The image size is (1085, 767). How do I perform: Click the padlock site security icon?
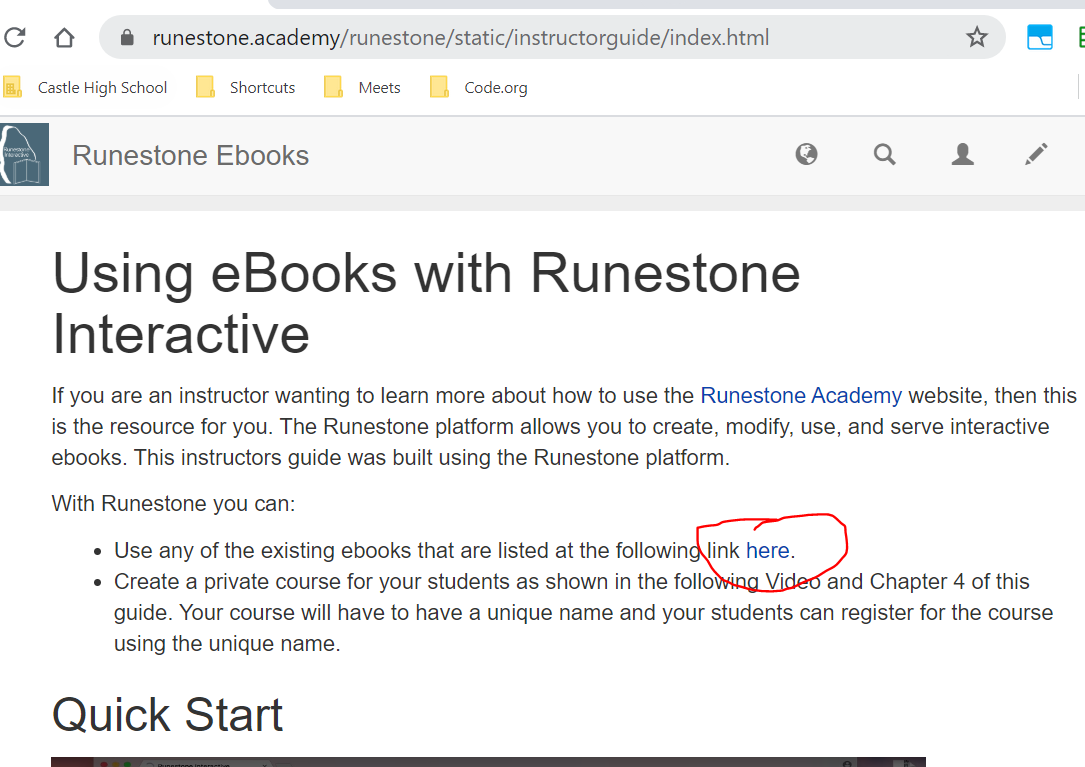click(x=127, y=37)
